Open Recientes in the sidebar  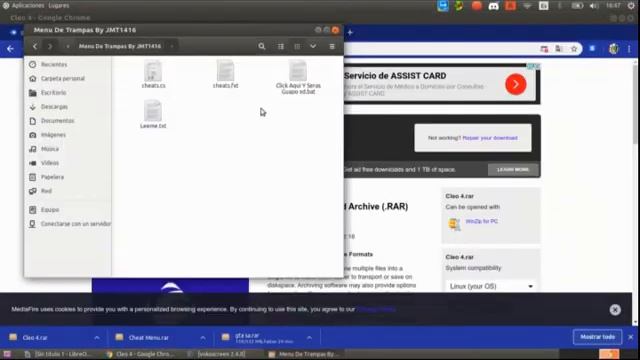tap(53, 64)
